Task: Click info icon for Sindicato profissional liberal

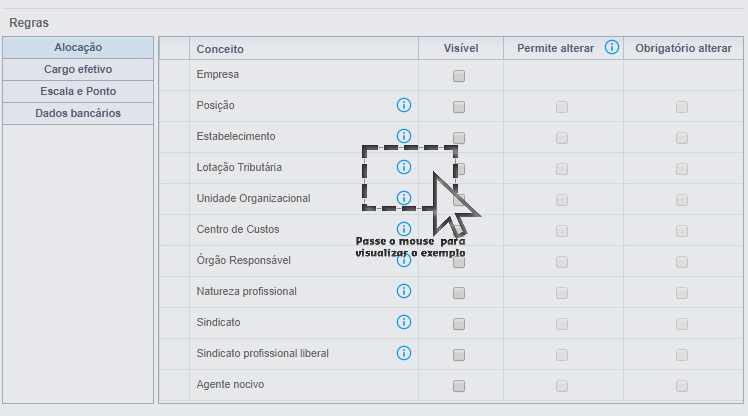Action: pyautogui.click(x=404, y=353)
